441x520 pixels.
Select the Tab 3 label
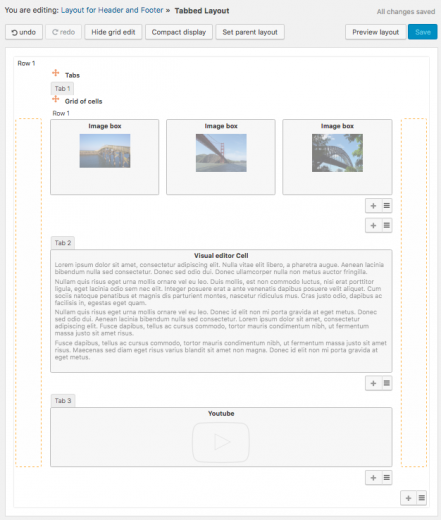point(63,400)
